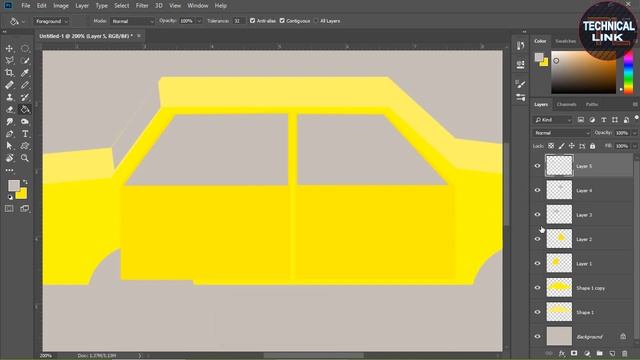The image size is (640, 360).
Task: Select the Sponge tool
Action: (x=25, y=122)
